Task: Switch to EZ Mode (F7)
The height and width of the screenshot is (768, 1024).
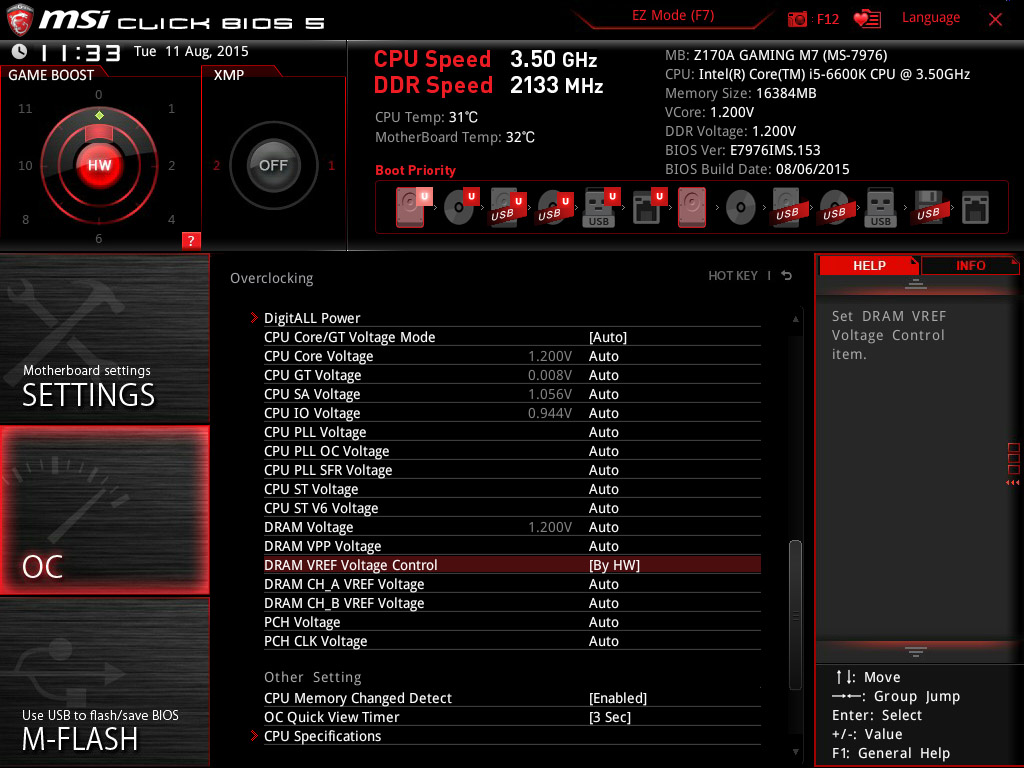Action: 673,16
